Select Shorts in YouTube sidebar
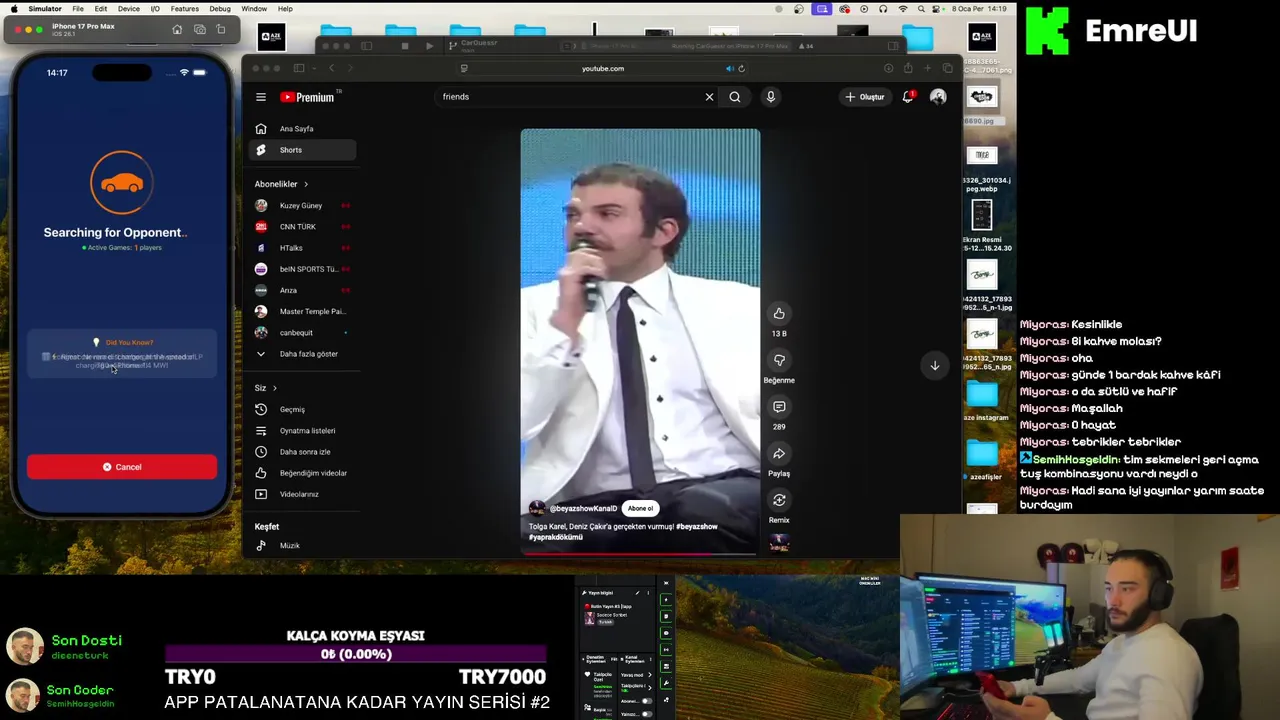1280x720 pixels. [302, 150]
